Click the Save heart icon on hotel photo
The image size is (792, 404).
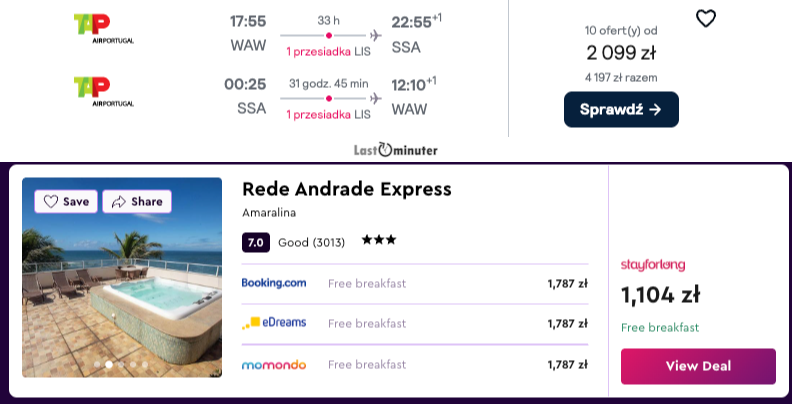pyautogui.click(x=51, y=201)
